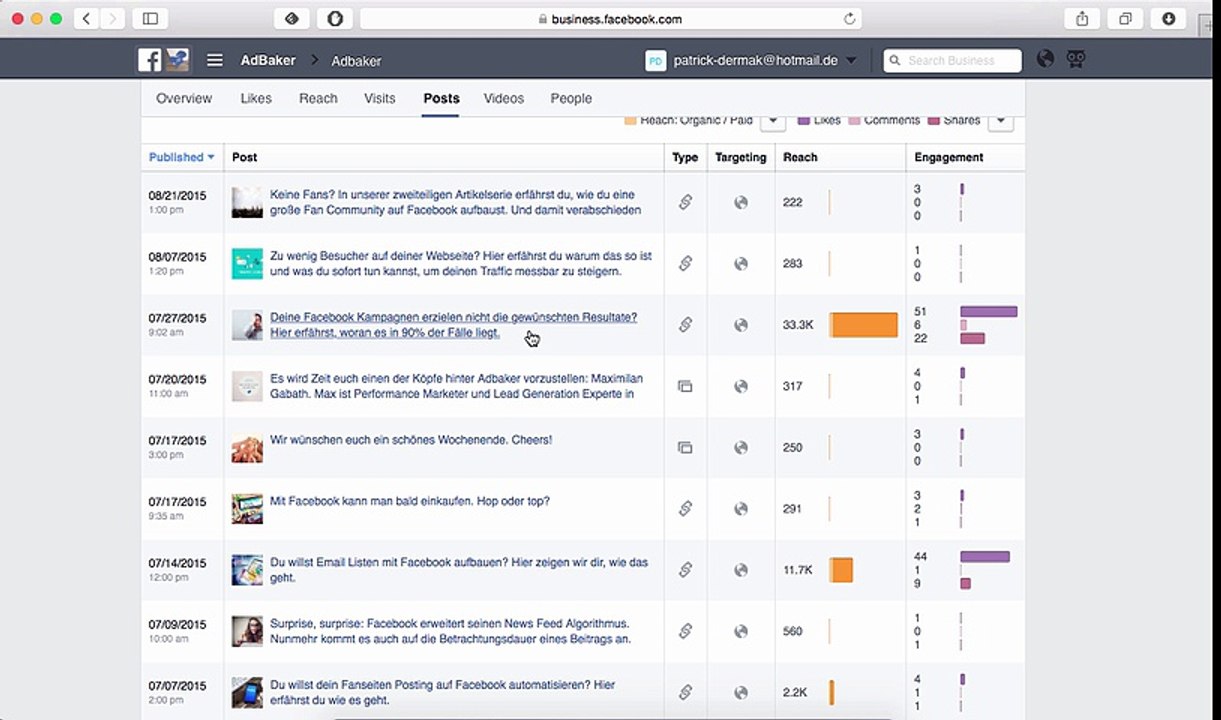Click Safari sidebar toggle button

tap(150, 18)
